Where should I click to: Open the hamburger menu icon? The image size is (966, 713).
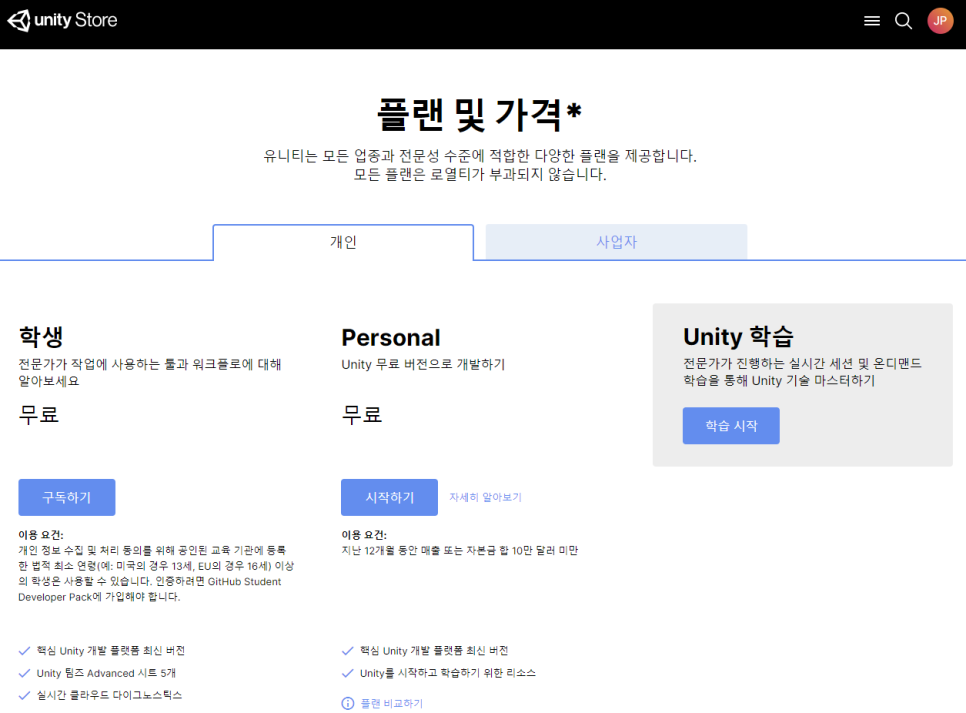pyautogui.click(x=872, y=21)
